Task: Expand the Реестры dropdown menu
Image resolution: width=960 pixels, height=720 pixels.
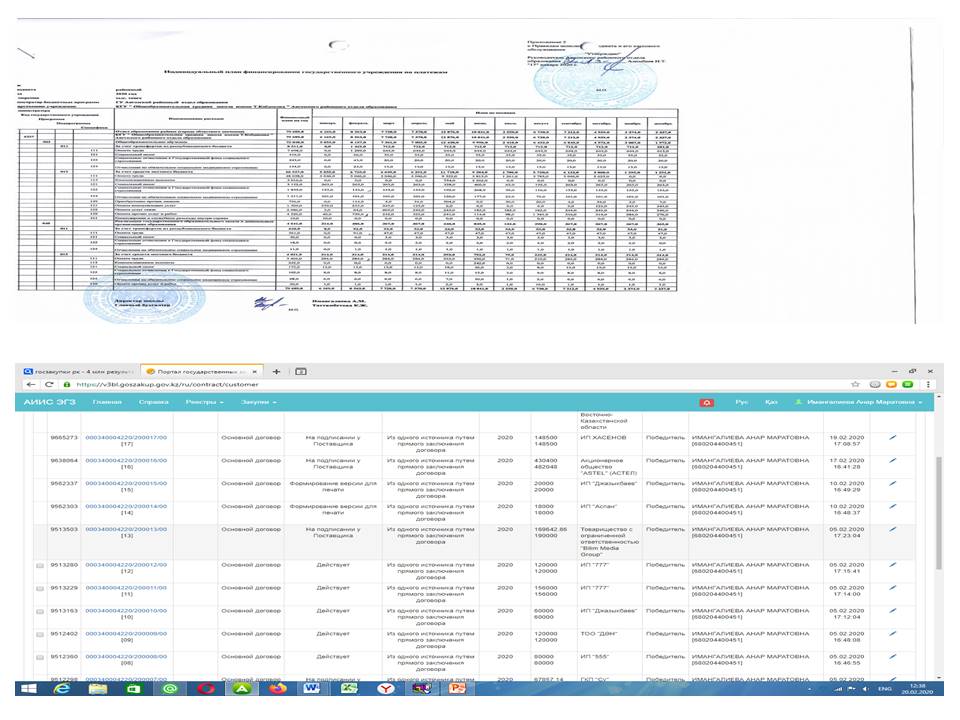Action: point(204,402)
